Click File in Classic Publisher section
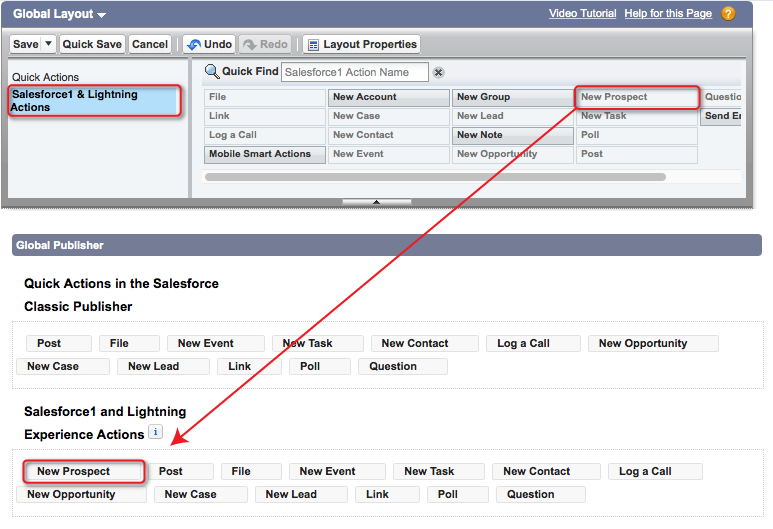Screen dimensions: 773x529 click(129, 343)
